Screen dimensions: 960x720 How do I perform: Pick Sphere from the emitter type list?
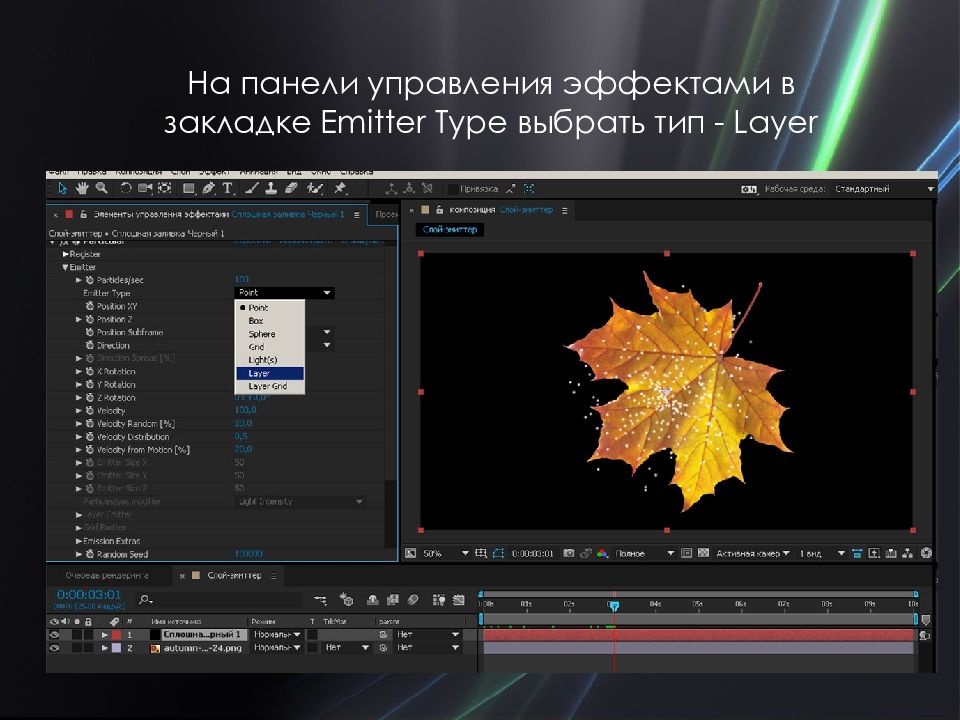(x=262, y=333)
